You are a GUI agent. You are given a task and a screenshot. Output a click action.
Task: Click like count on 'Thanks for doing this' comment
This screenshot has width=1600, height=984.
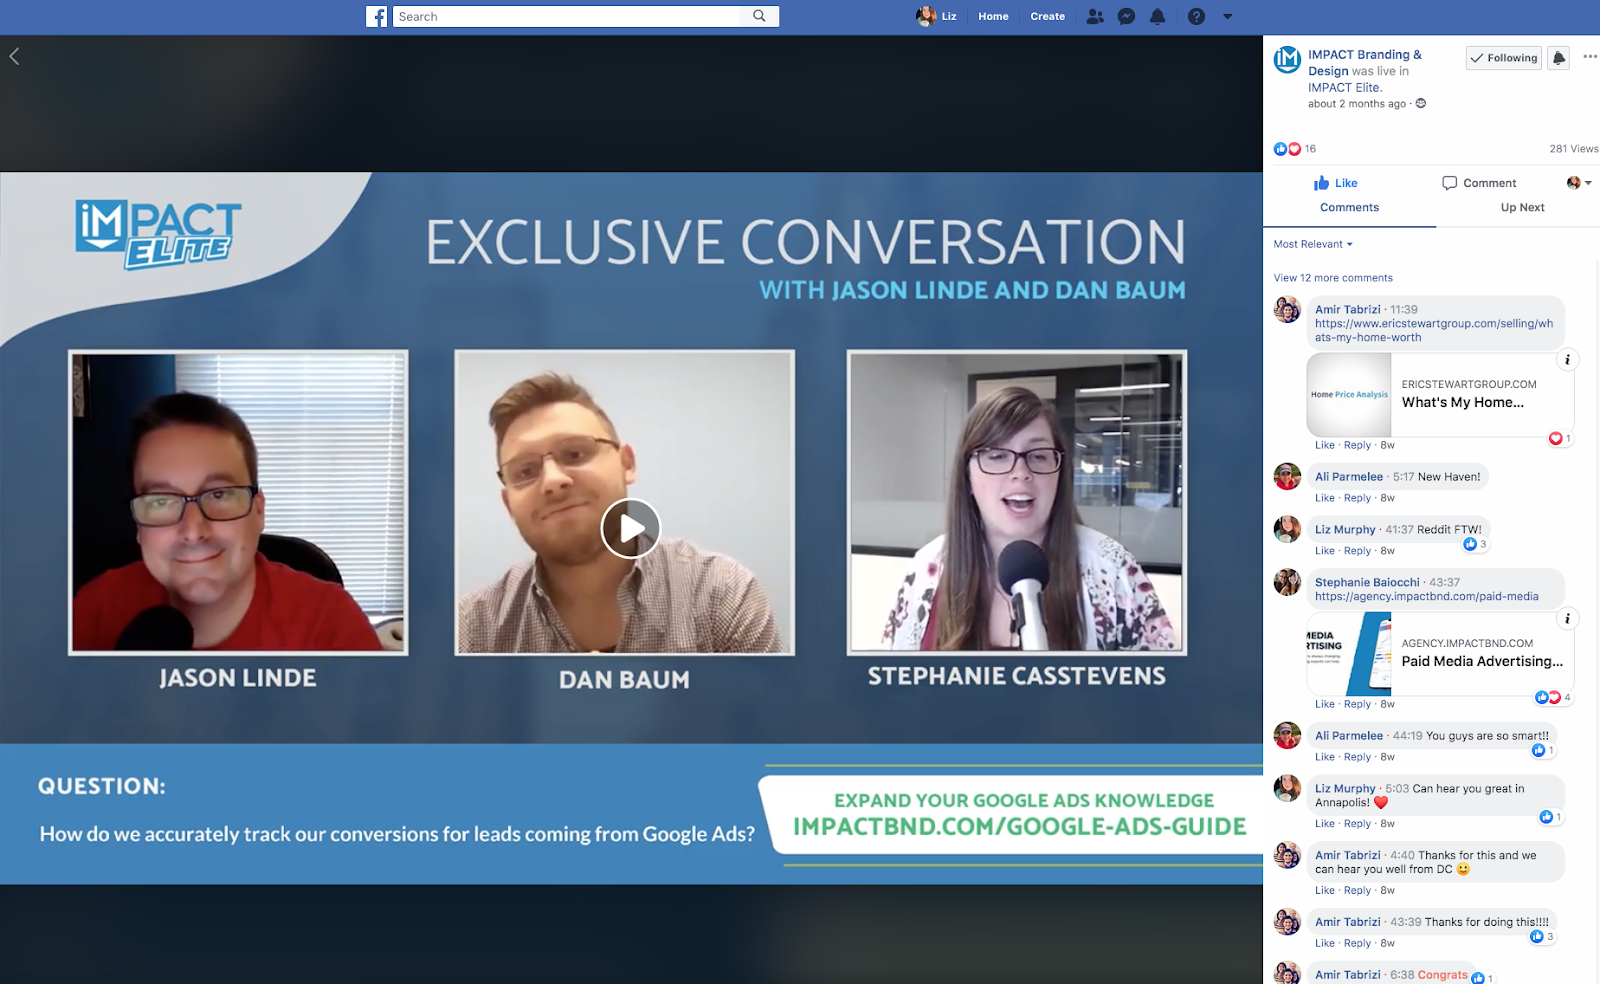click(1542, 937)
